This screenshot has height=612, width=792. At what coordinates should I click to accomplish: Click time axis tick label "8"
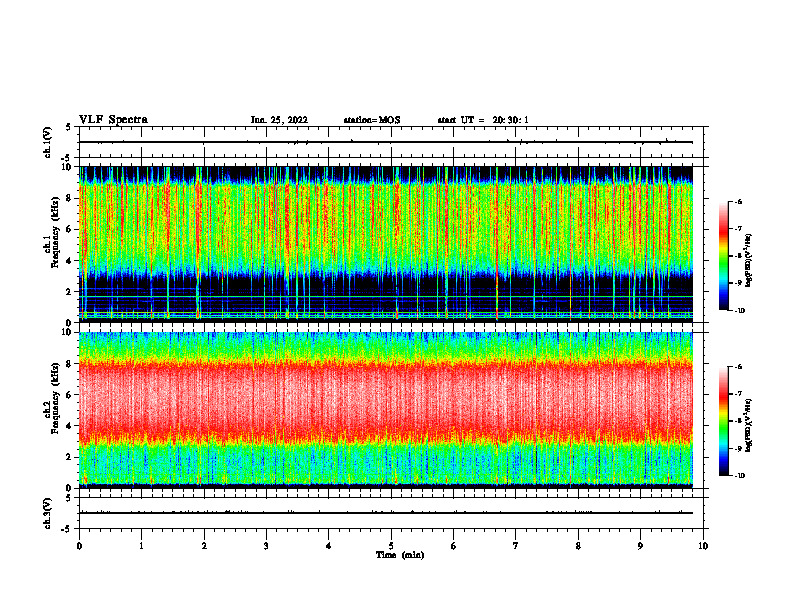pyautogui.click(x=578, y=546)
